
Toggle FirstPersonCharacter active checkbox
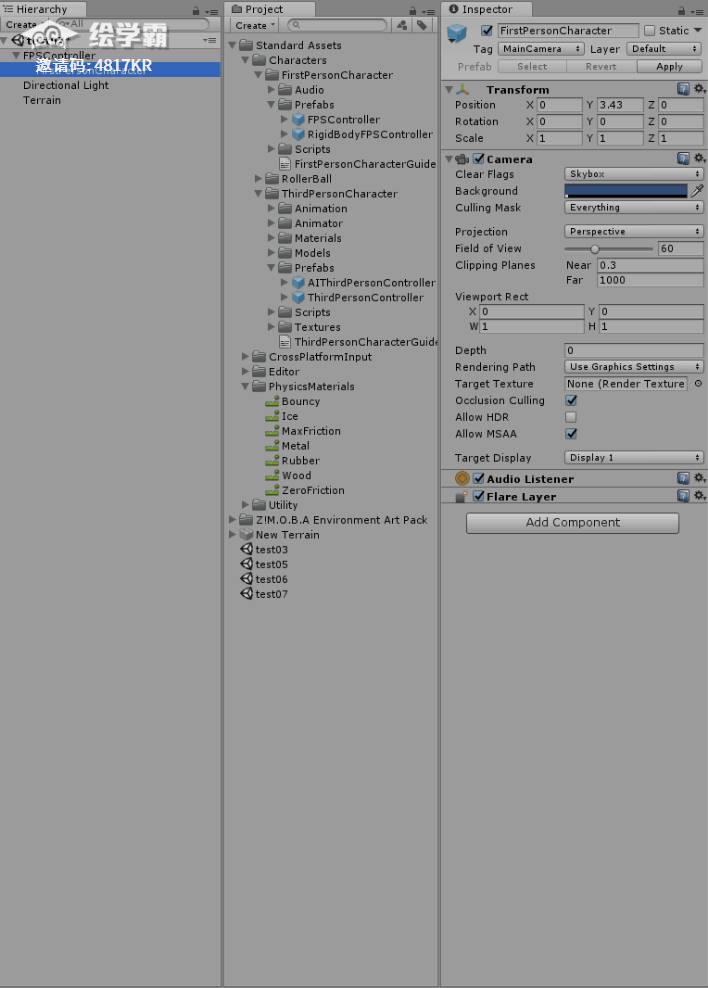coord(486,30)
